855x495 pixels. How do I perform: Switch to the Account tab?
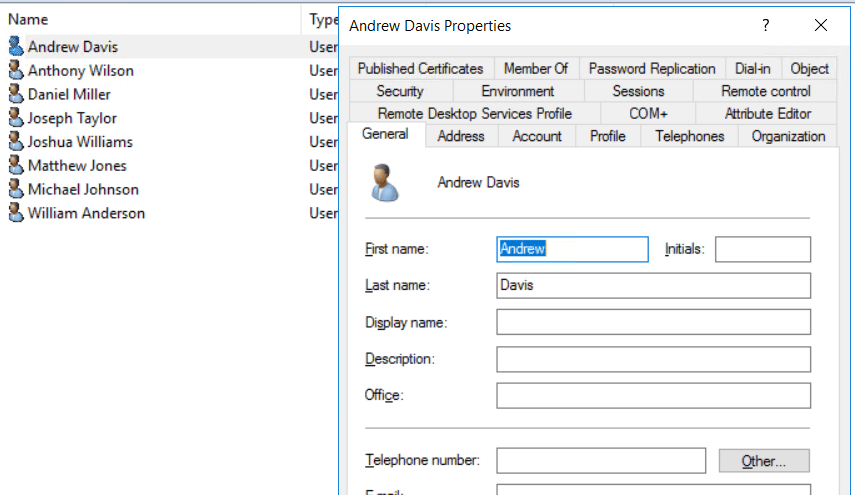[537, 136]
